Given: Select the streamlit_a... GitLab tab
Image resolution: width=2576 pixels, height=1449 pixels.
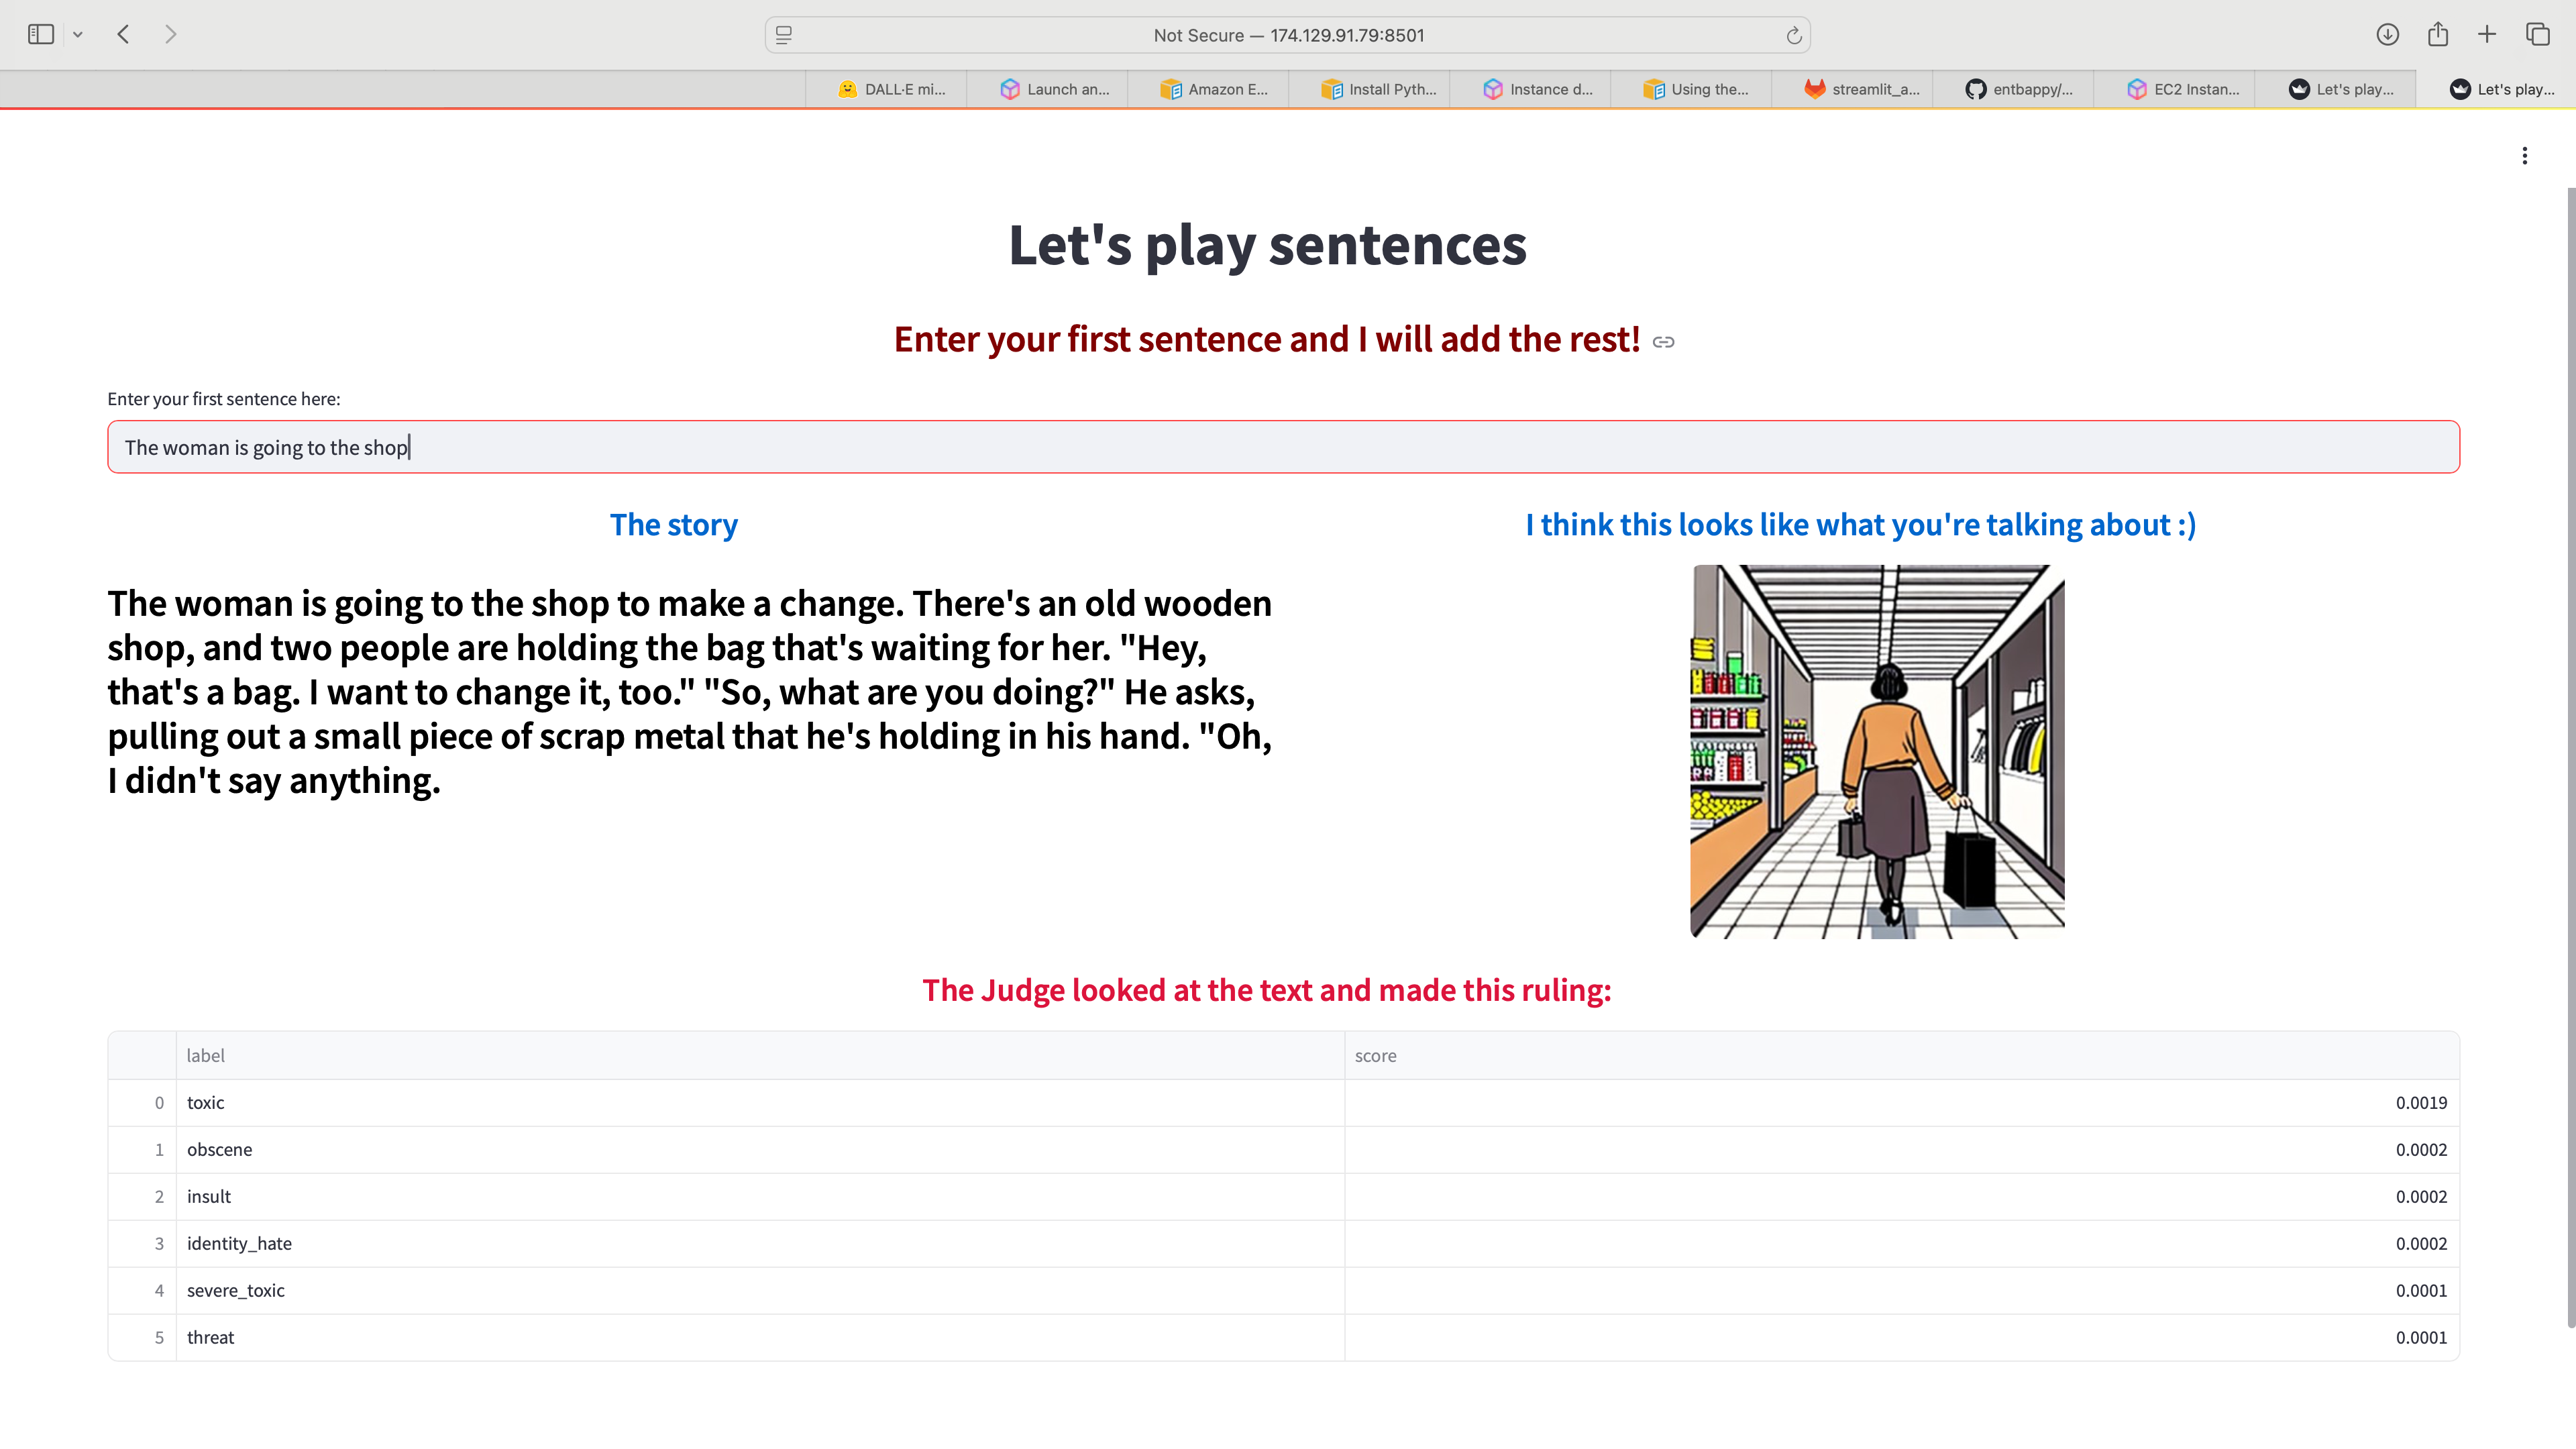Looking at the screenshot, I should point(1861,89).
